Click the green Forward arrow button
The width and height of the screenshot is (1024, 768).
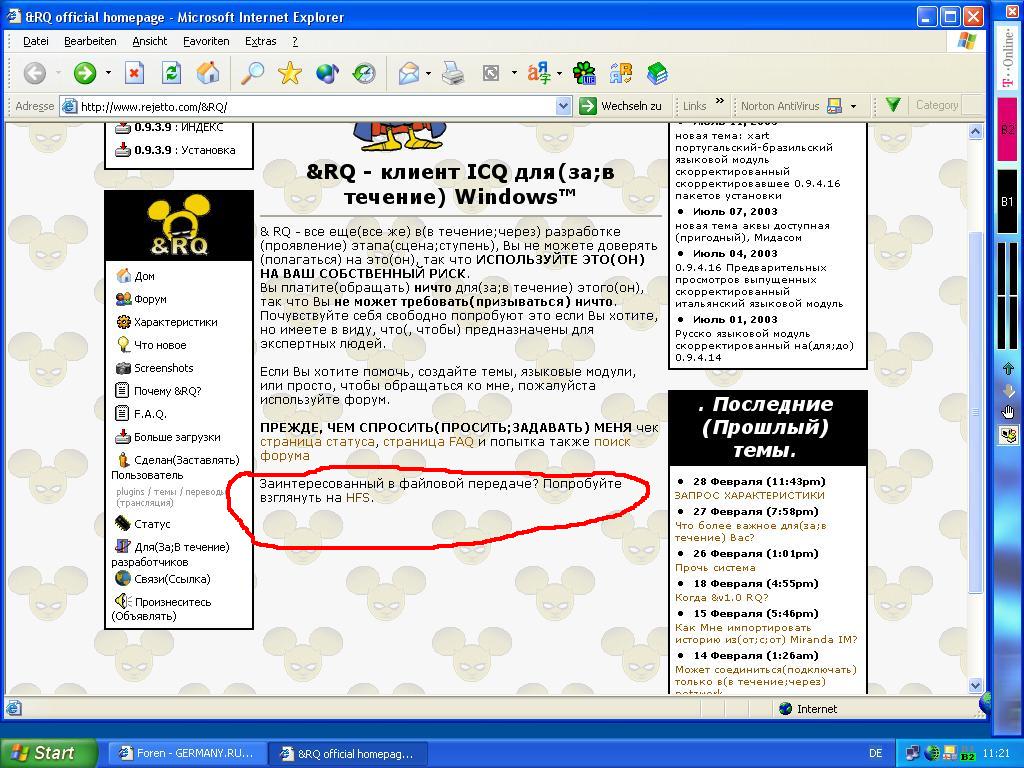[84, 73]
